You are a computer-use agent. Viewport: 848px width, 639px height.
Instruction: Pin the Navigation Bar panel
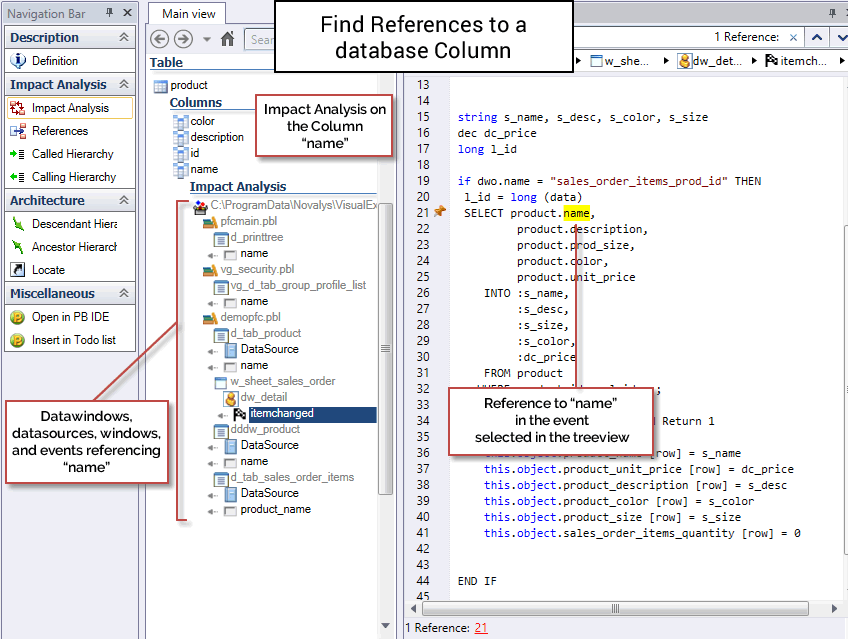tap(111, 13)
